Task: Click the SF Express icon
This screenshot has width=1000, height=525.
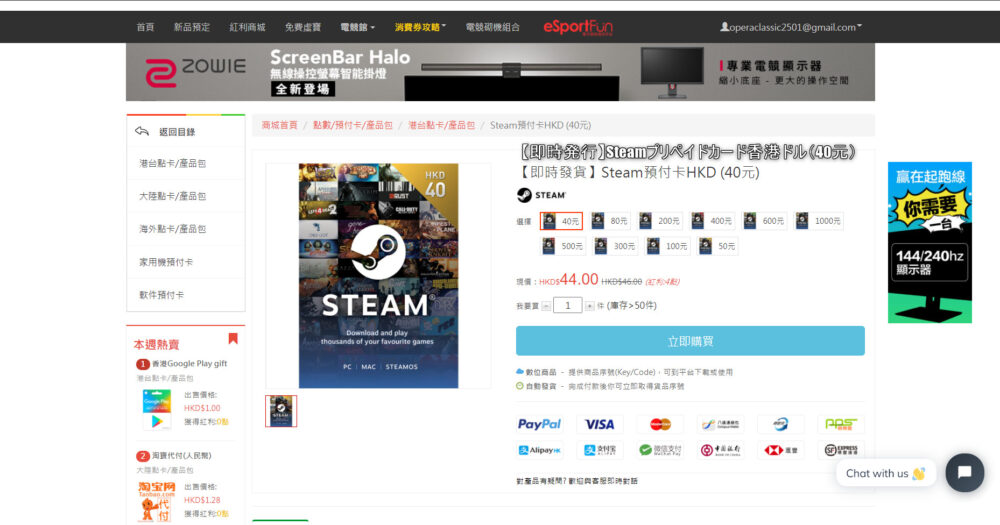Action: point(841,450)
